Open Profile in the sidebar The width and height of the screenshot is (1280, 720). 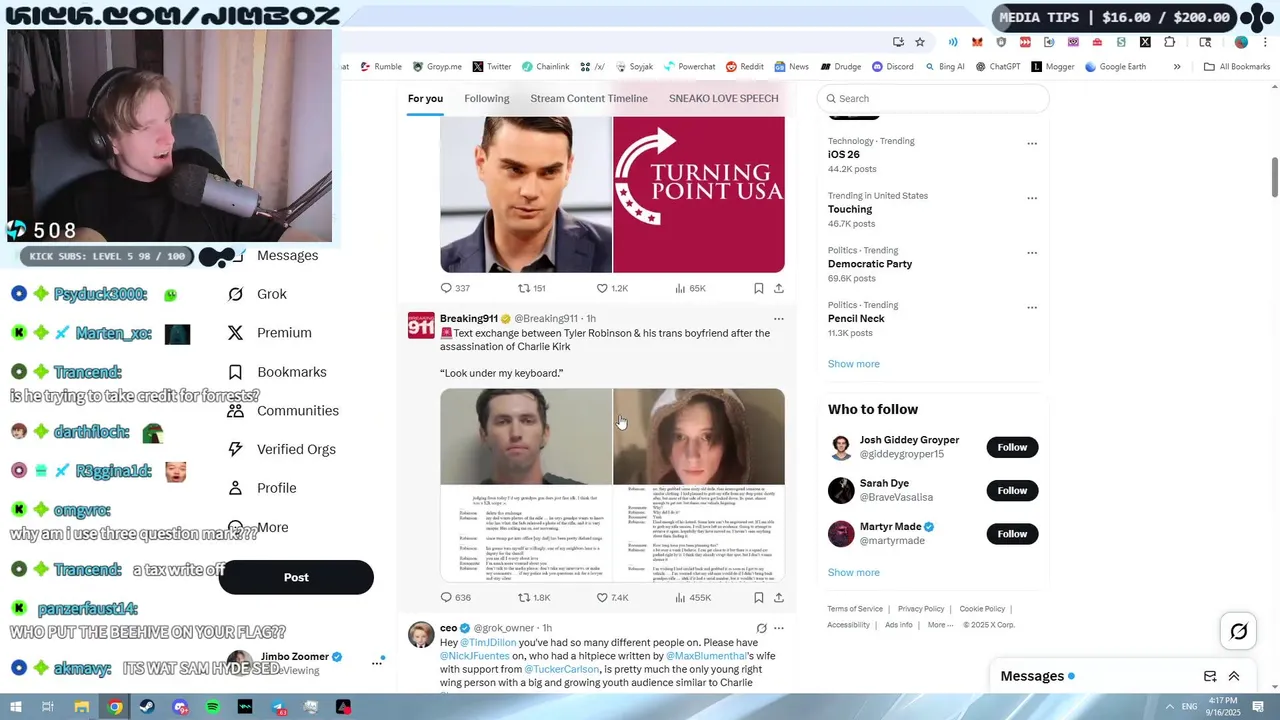(262, 488)
